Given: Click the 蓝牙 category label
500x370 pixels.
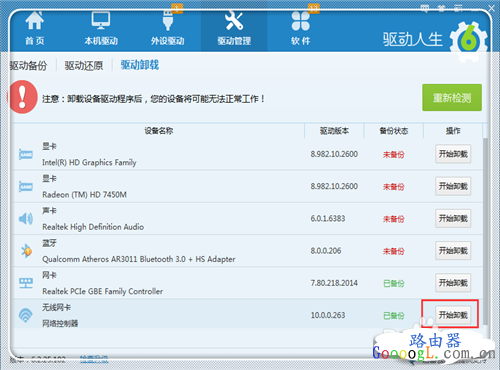Looking at the screenshot, I should 49,243.
